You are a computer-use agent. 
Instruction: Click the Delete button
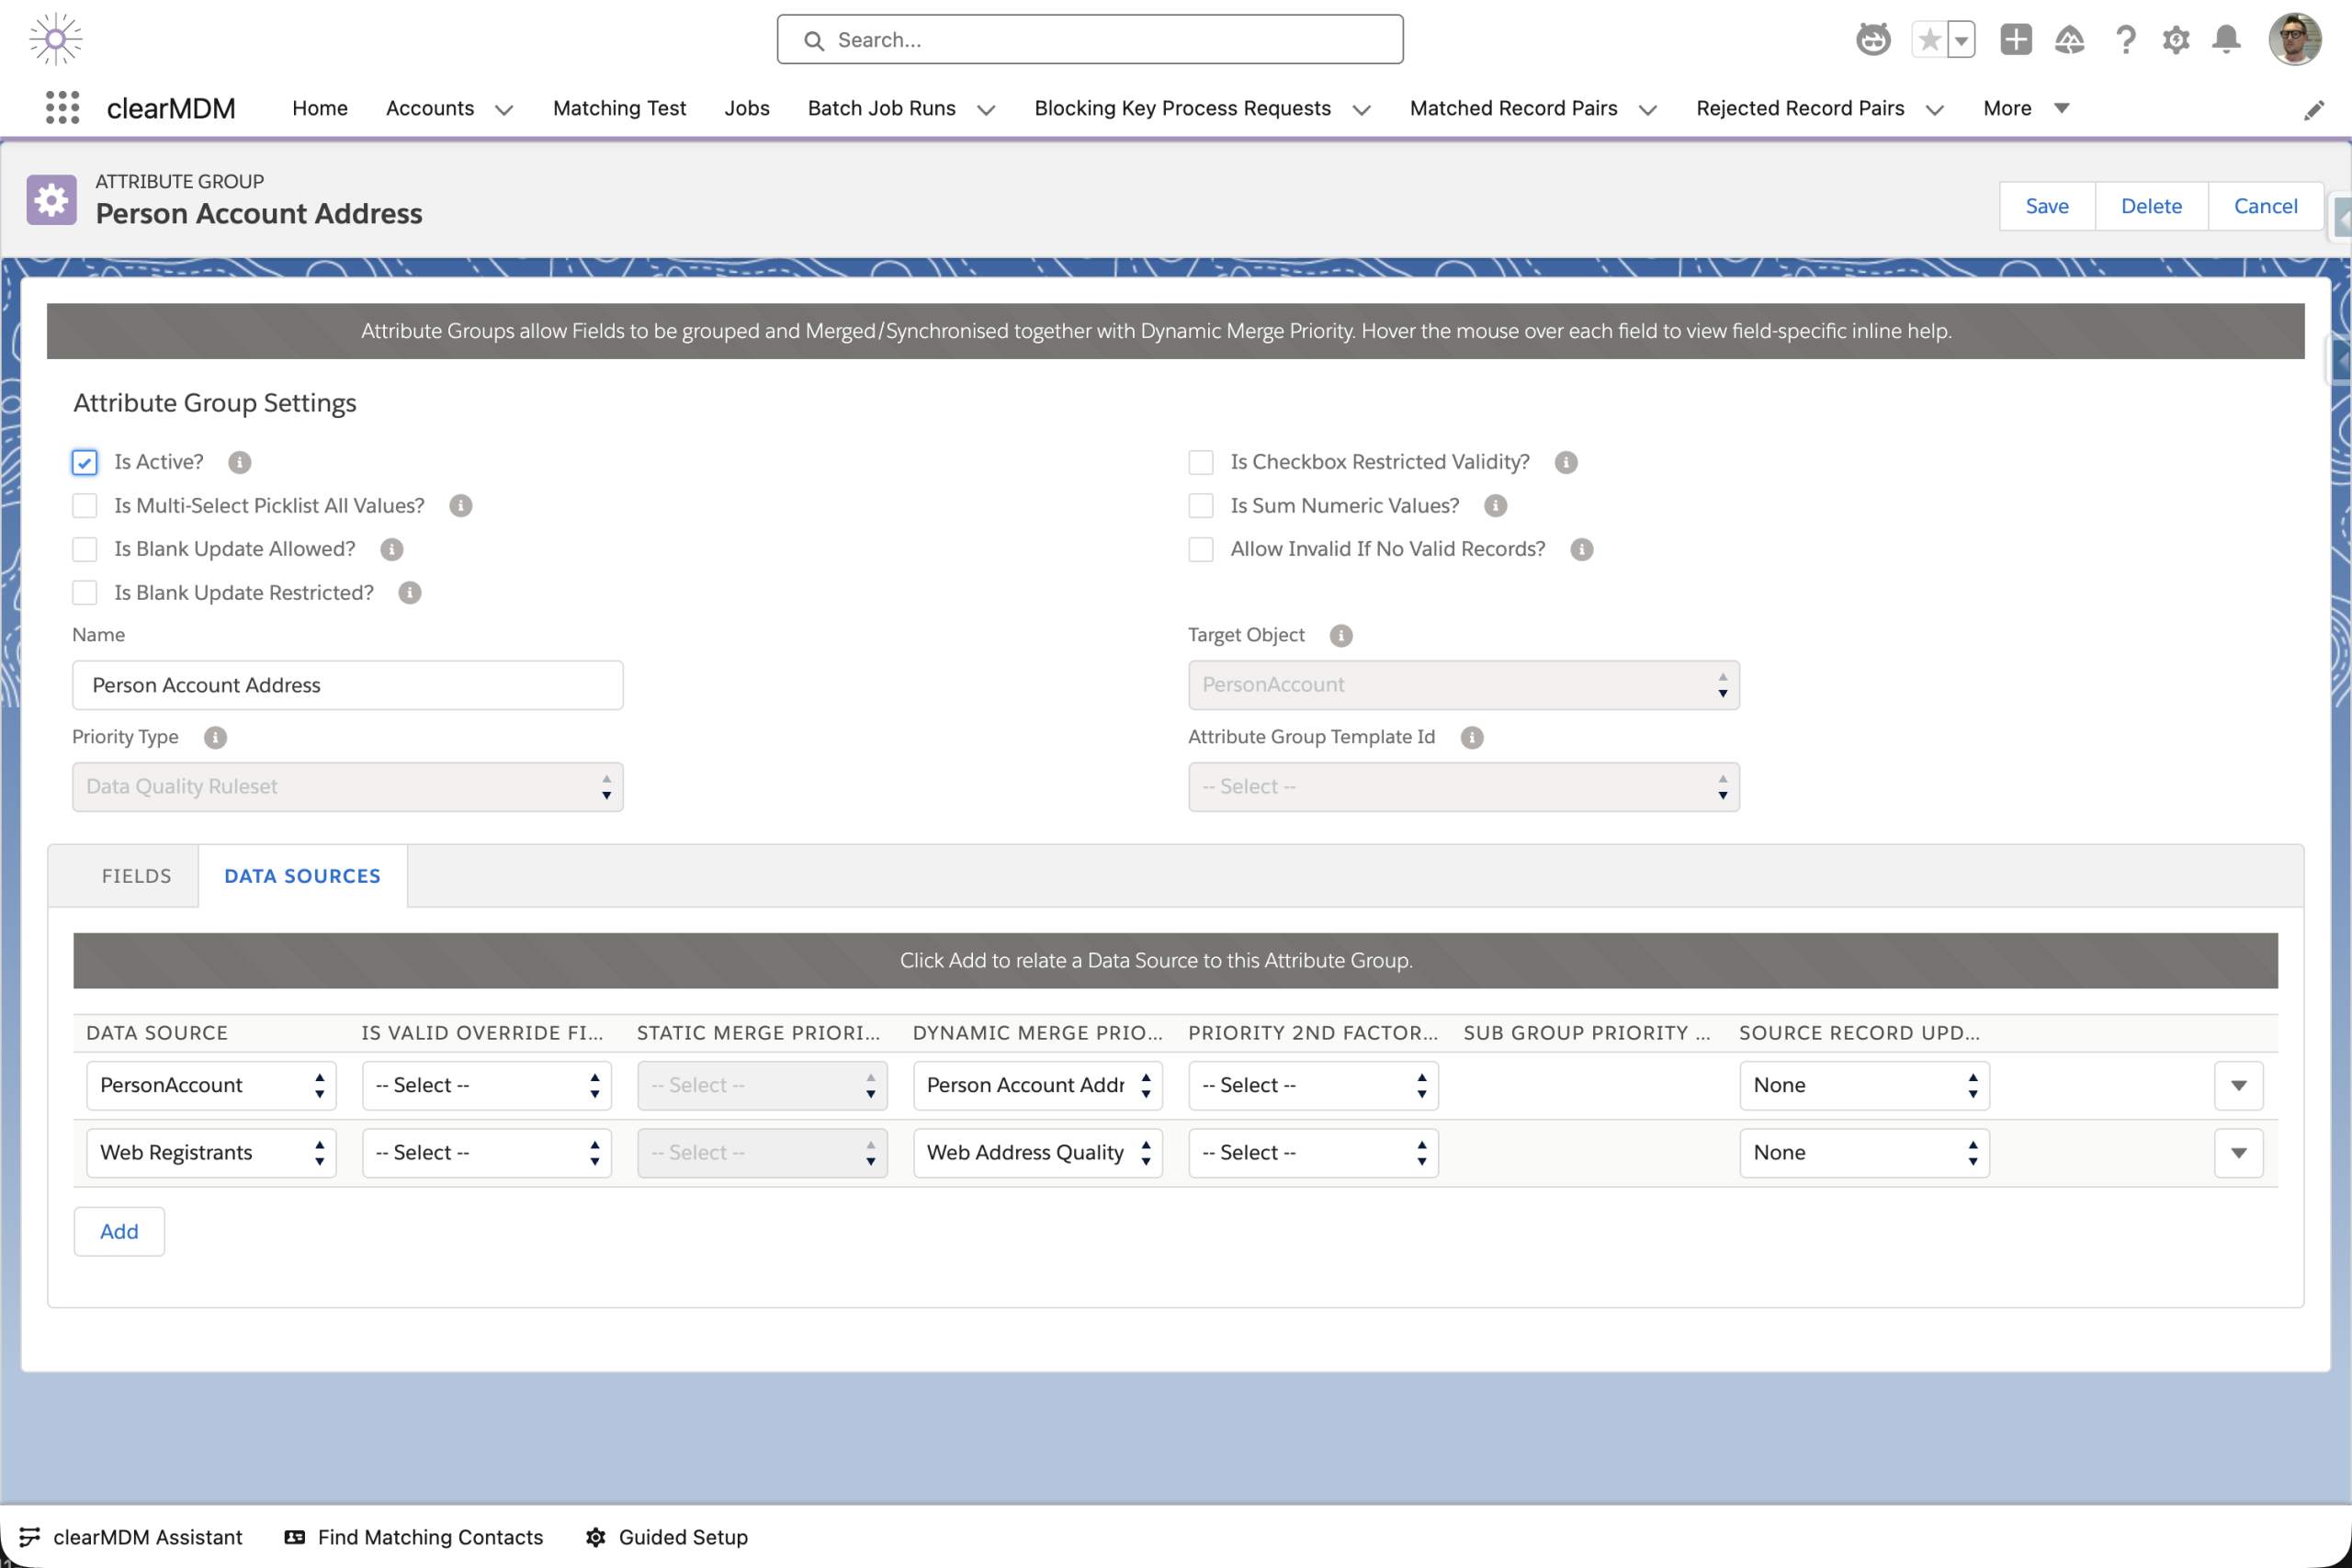[x=2151, y=206]
